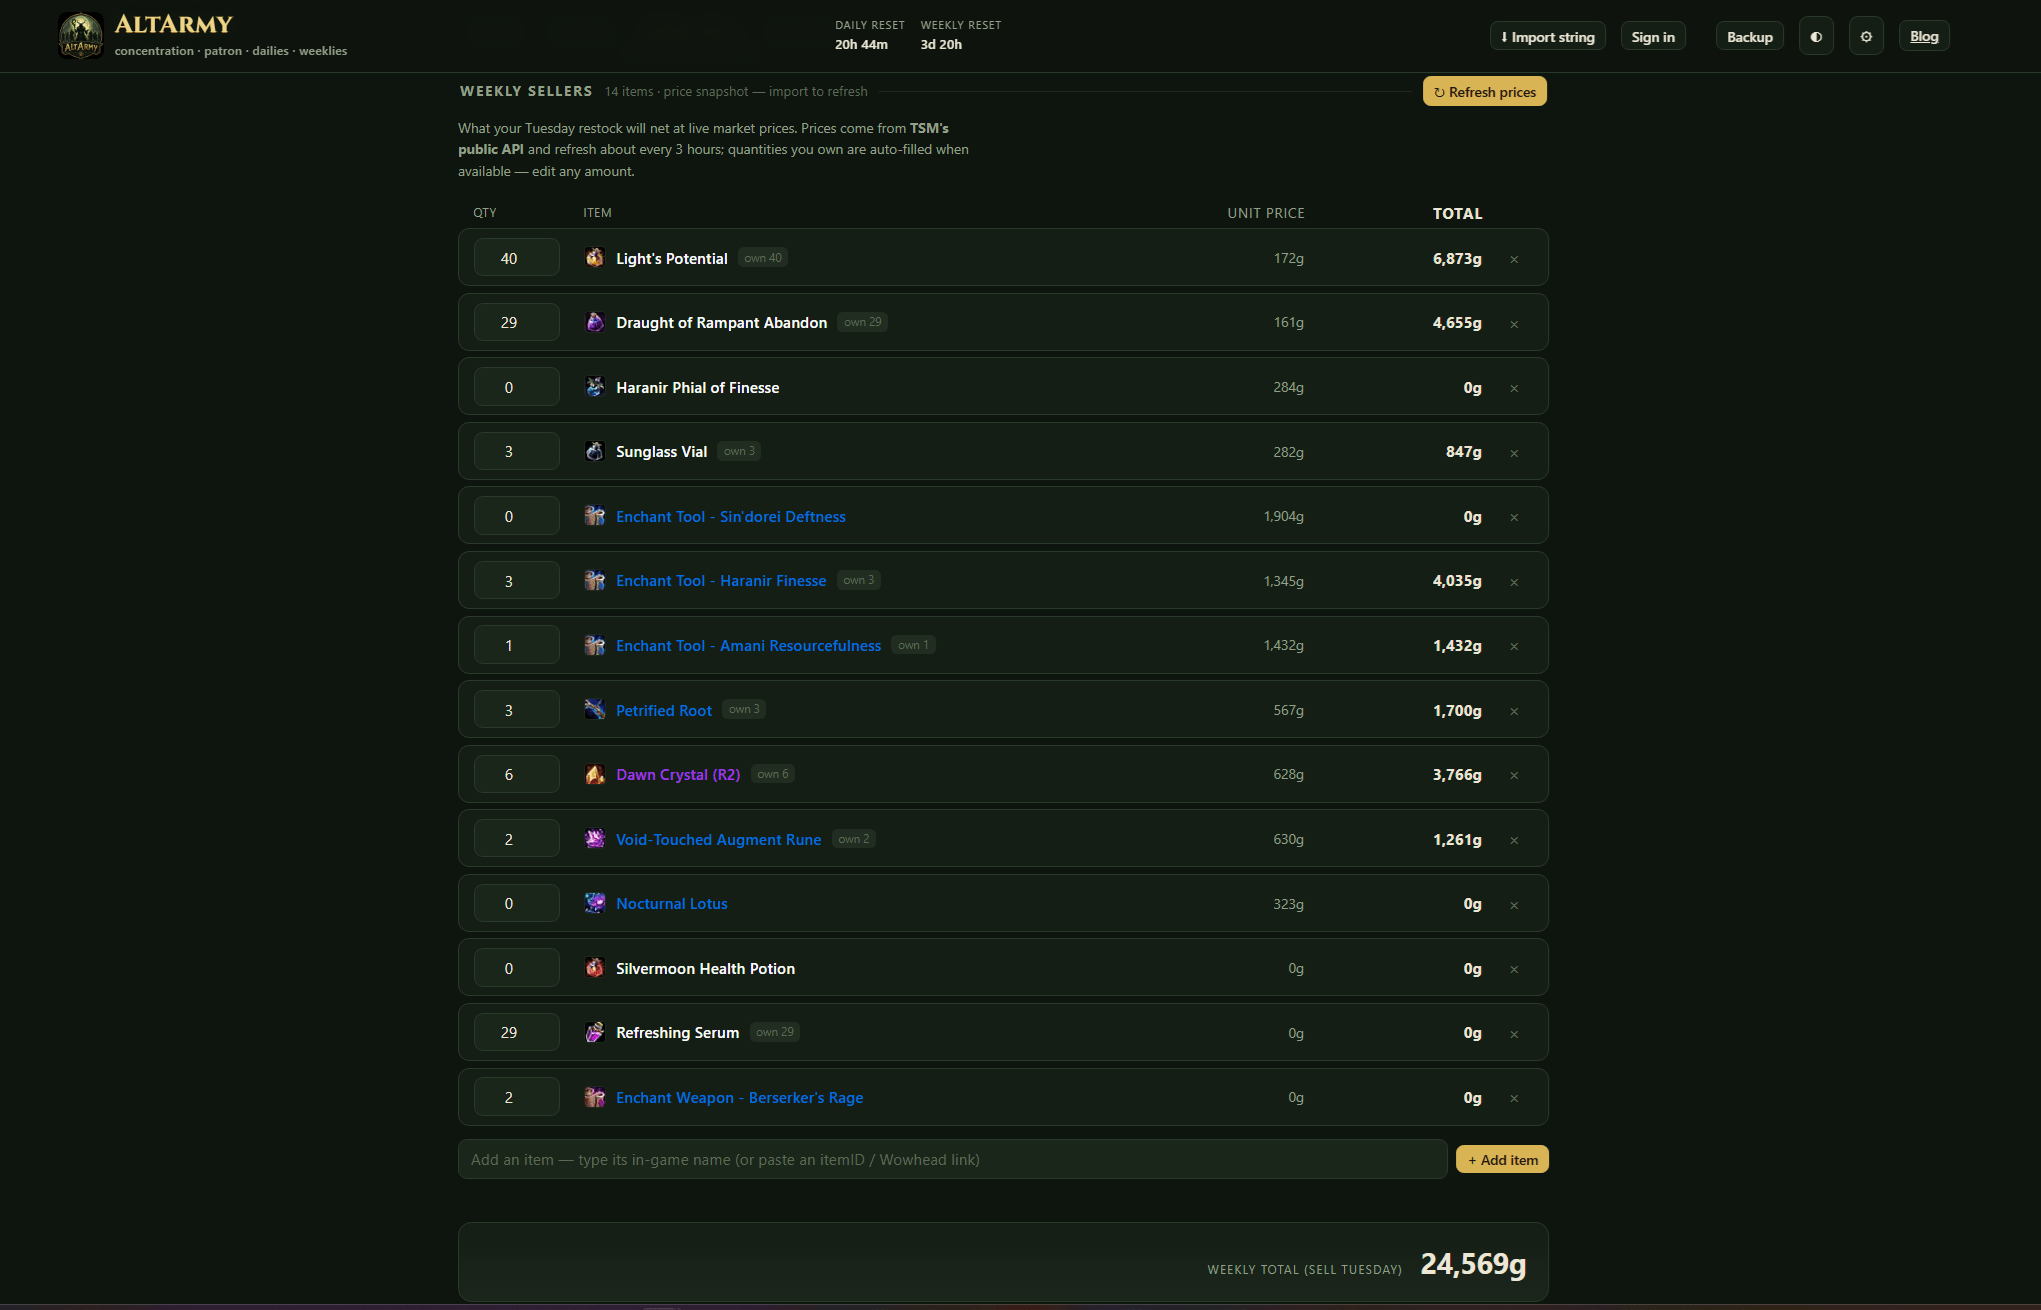The image size is (2041, 1310).
Task: Click the Sunglass Vial item icon
Action: click(x=595, y=451)
